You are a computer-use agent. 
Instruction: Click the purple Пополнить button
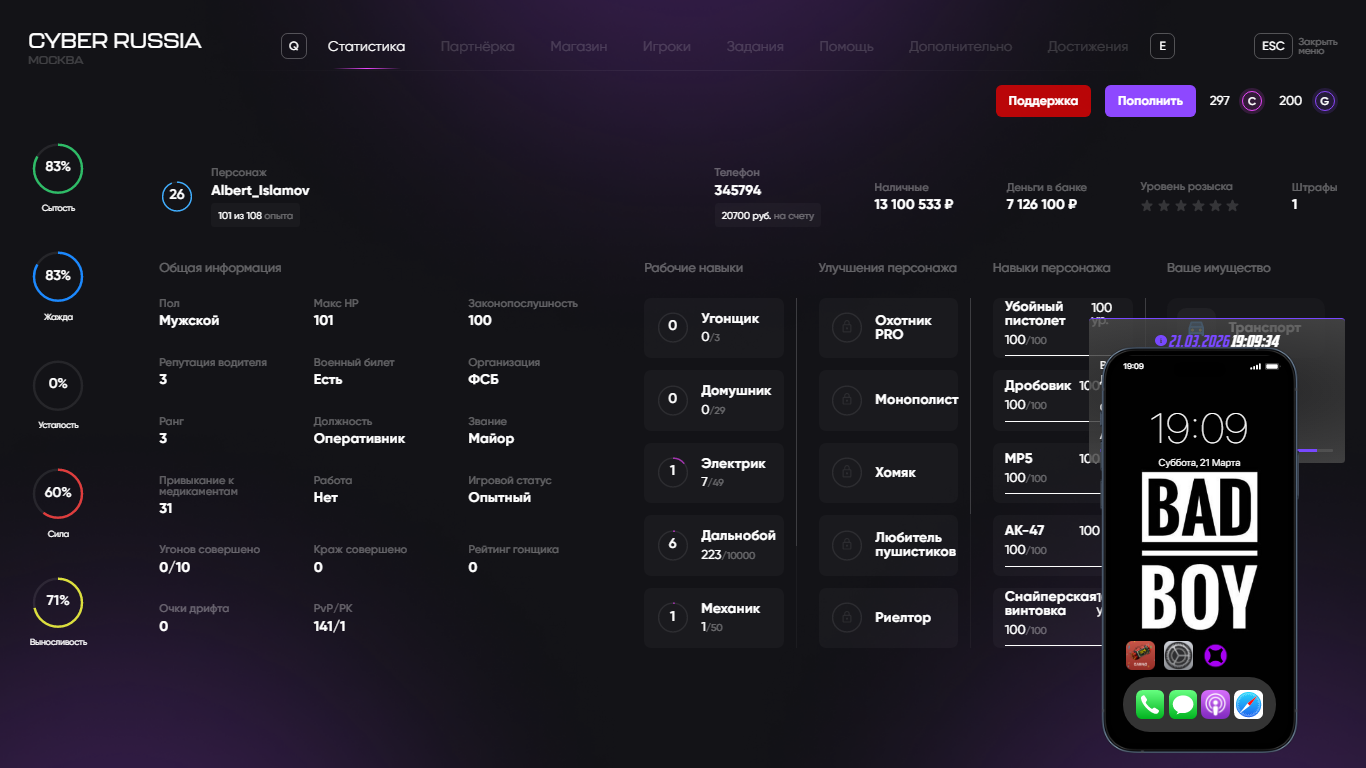(x=1150, y=101)
